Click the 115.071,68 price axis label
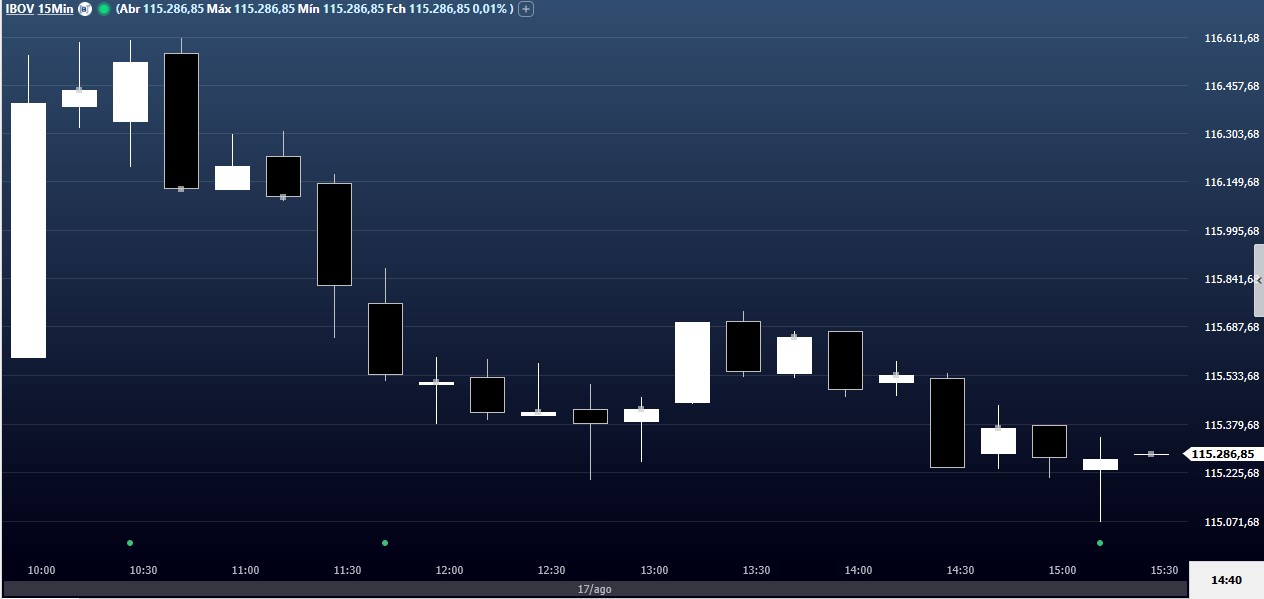 (x=1231, y=522)
